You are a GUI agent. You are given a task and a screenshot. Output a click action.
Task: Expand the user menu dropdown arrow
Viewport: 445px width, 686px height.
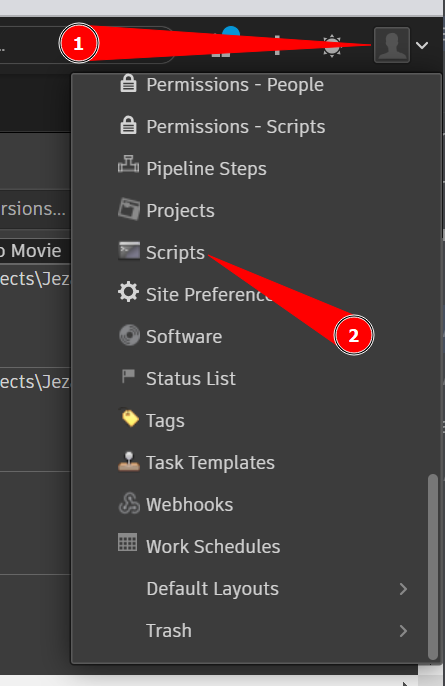422,45
